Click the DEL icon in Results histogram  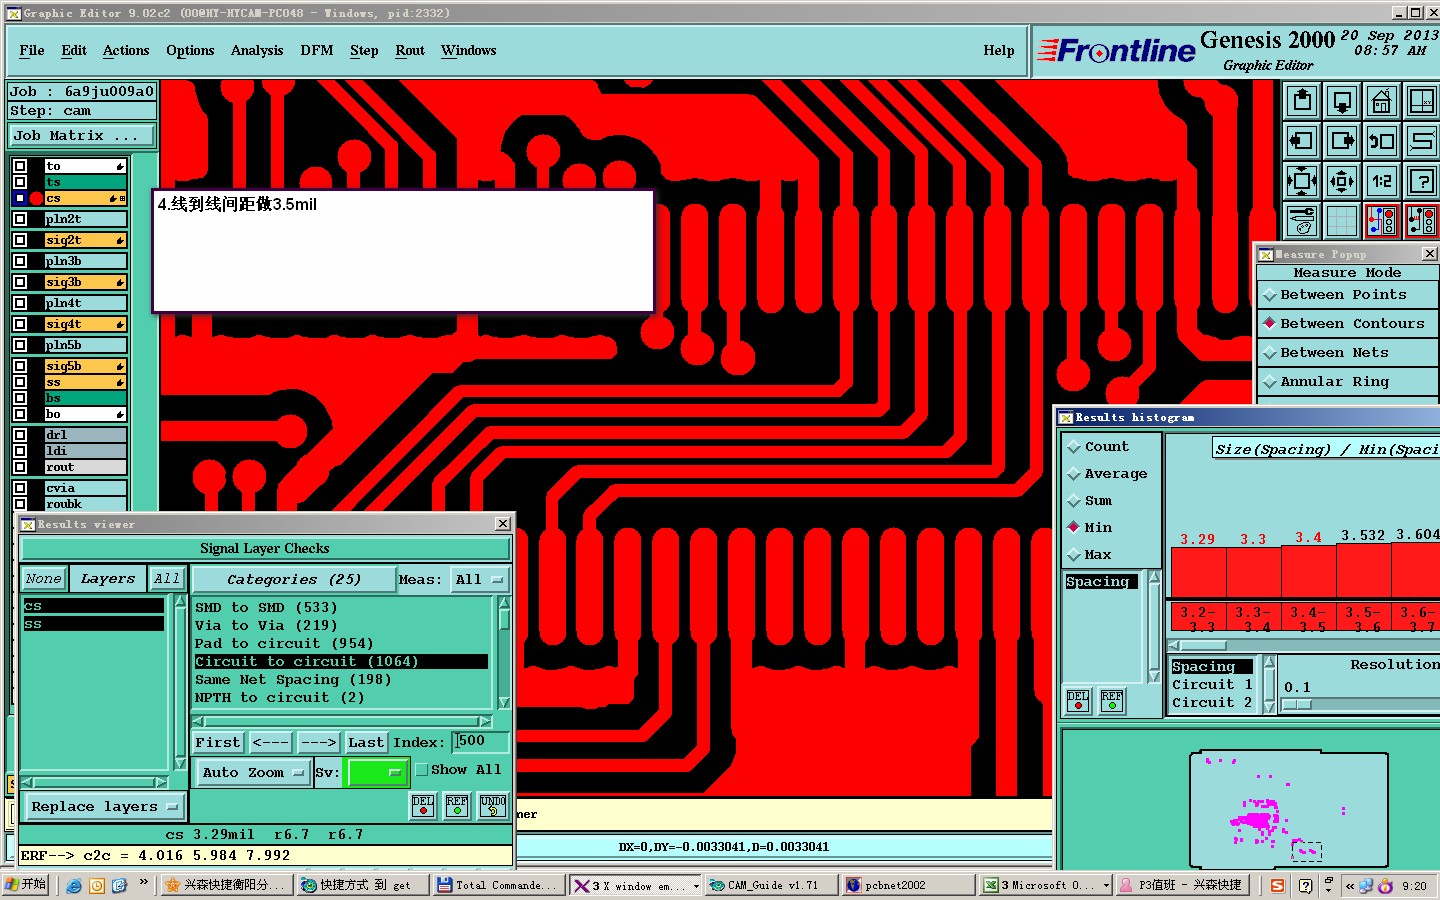[1078, 701]
